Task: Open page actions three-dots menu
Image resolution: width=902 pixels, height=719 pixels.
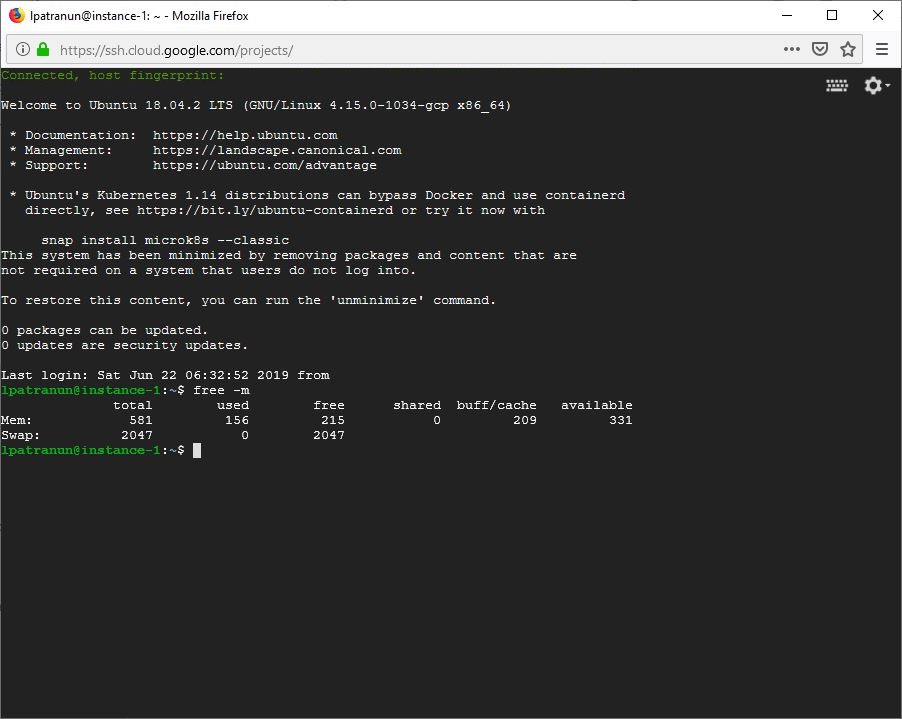Action: pyautogui.click(x=792, y=49)
